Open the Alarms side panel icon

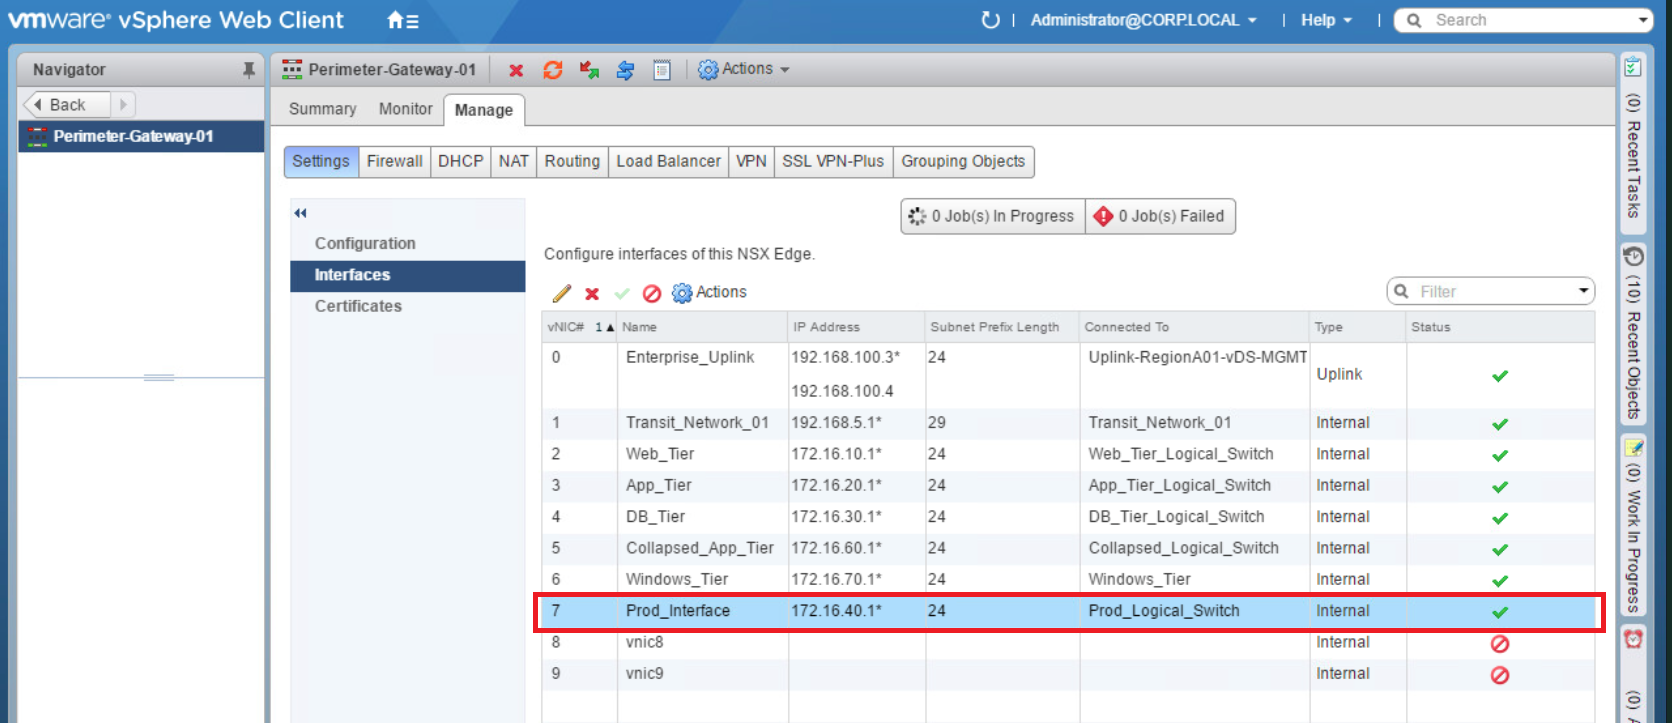[x=1633, y=638]
